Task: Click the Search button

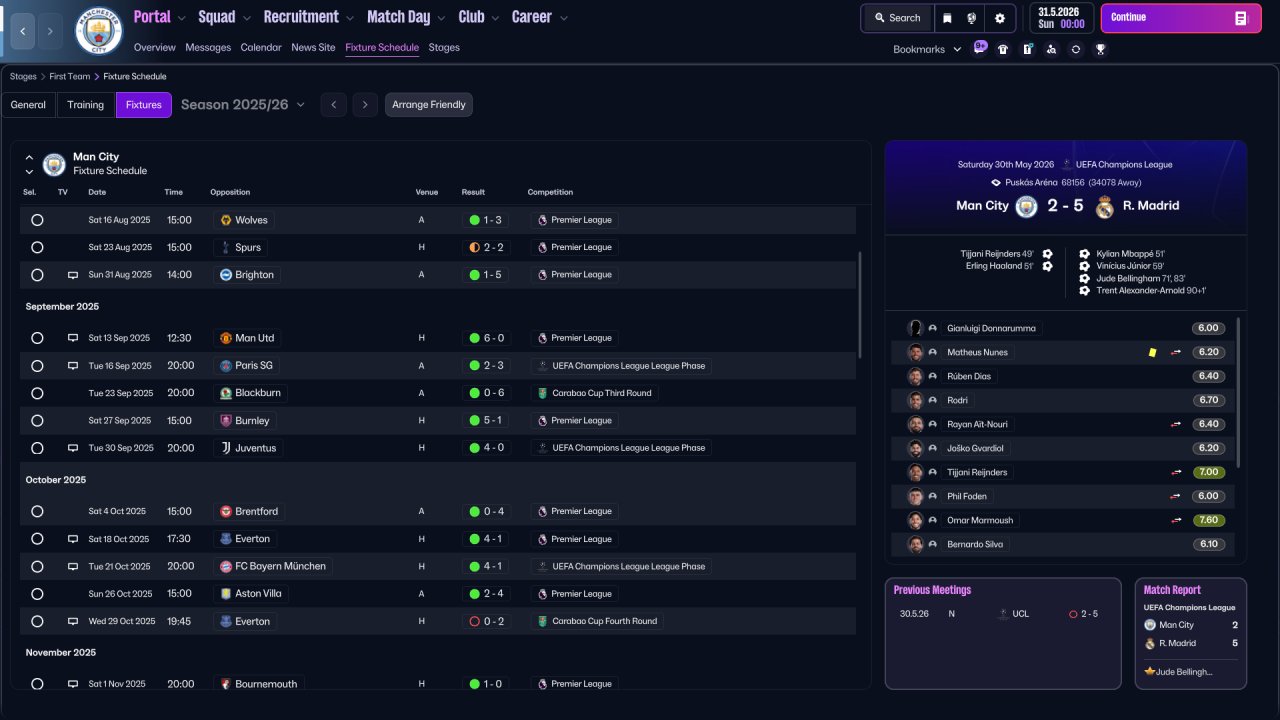Action: [x=897, y=18]
